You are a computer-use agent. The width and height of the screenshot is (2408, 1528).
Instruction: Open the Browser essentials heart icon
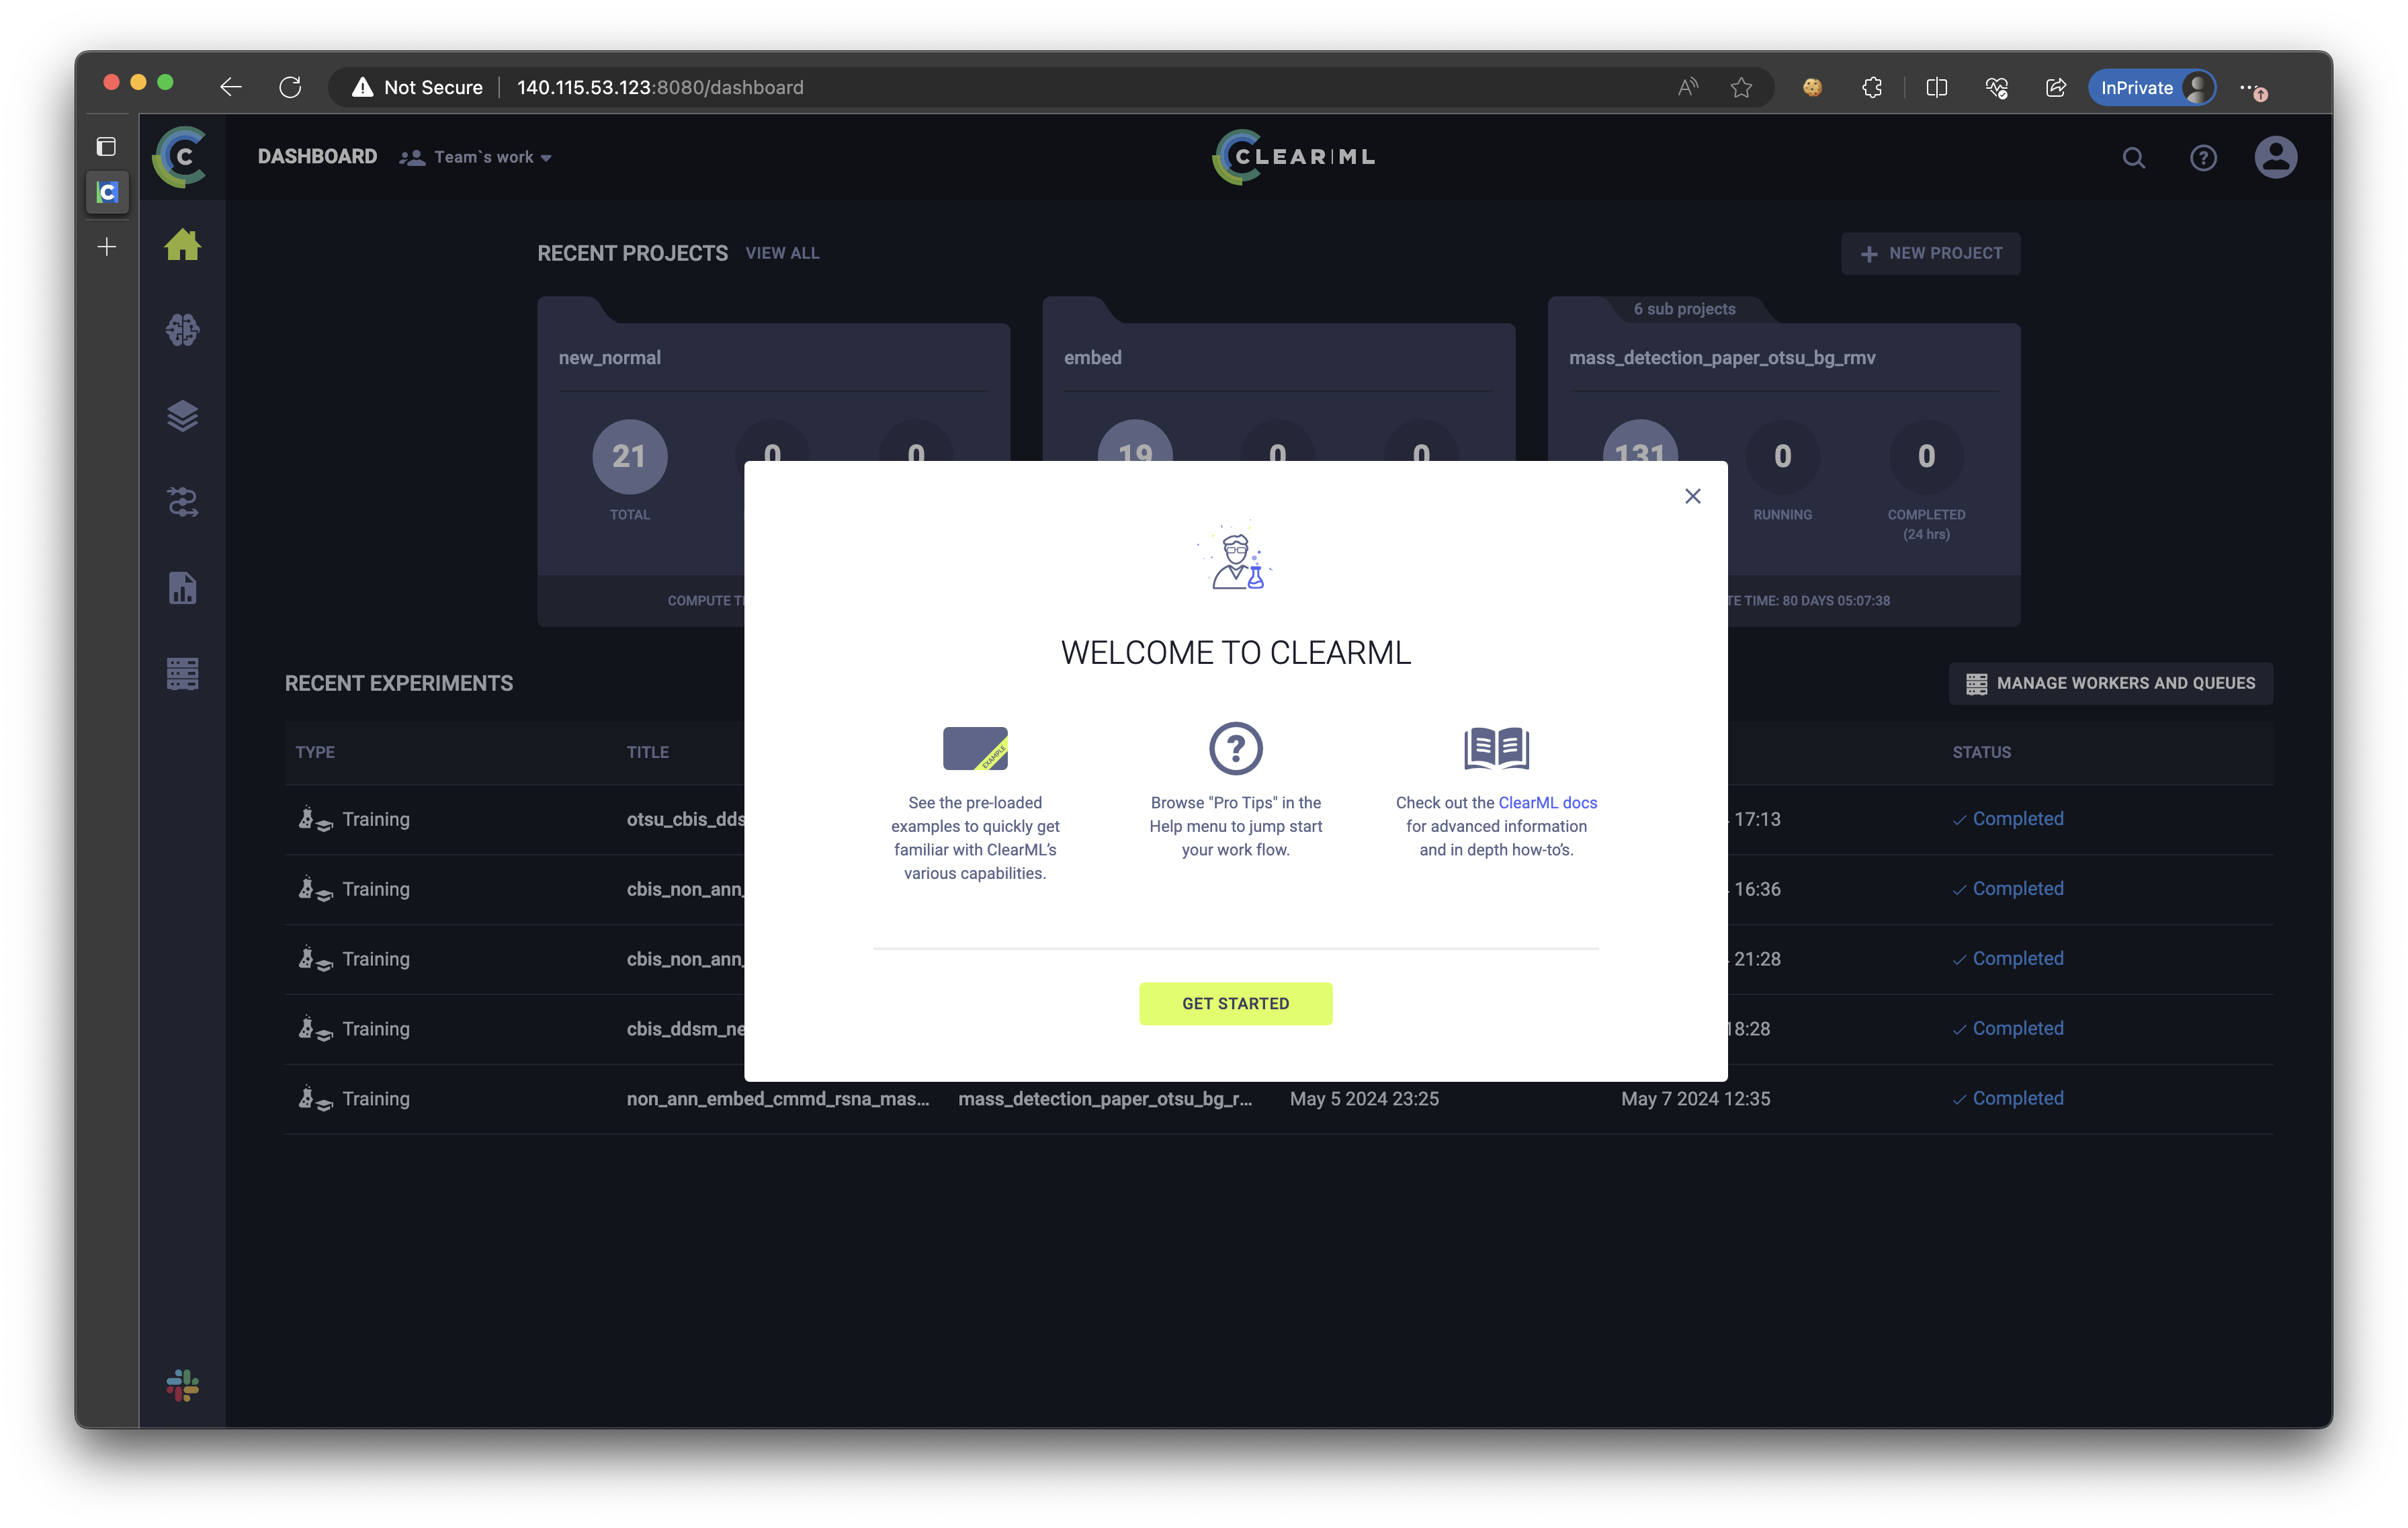pos(1996,87)
